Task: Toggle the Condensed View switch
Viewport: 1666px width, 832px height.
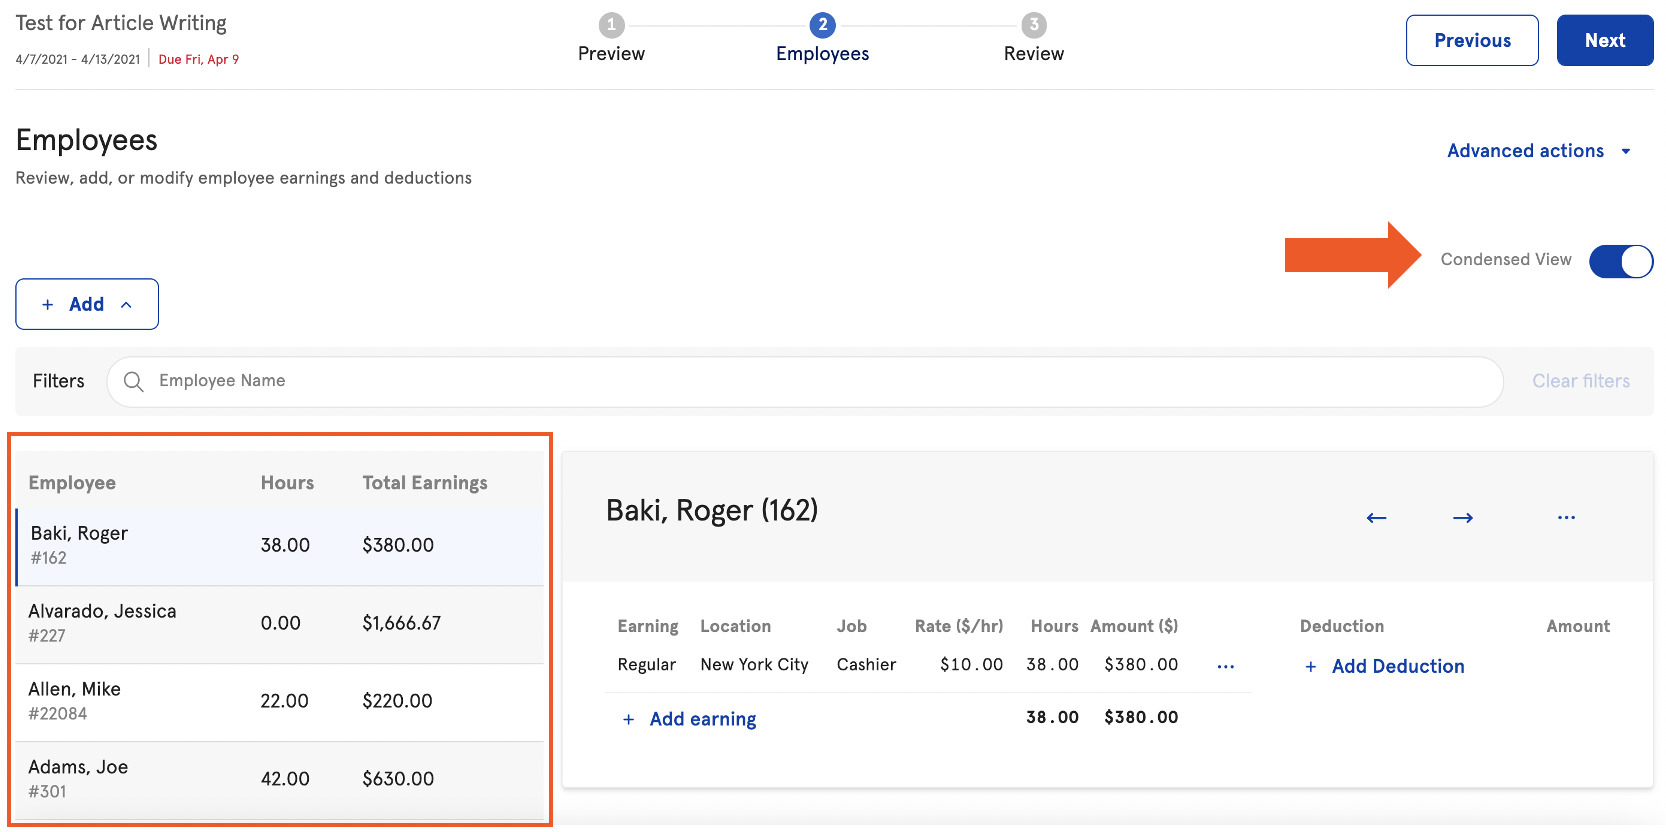Action: (1620, 261)
